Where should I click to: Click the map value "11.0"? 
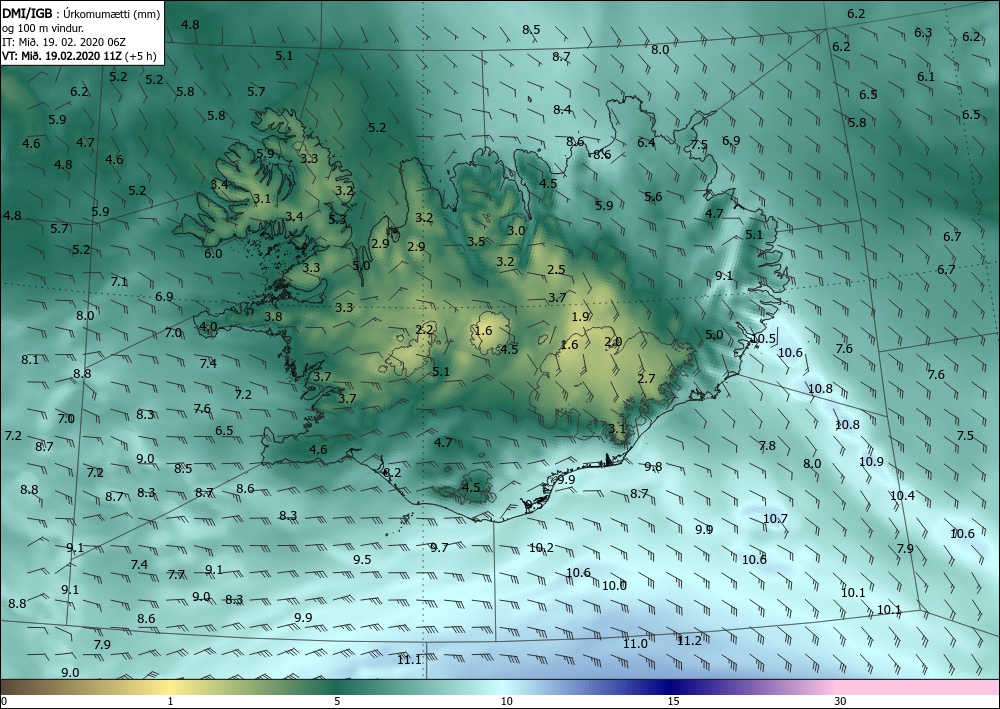tap(635, 644)
